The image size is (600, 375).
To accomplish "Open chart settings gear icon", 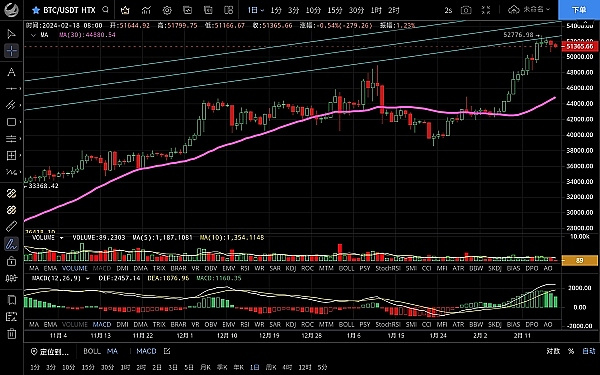I will (167, 10).
